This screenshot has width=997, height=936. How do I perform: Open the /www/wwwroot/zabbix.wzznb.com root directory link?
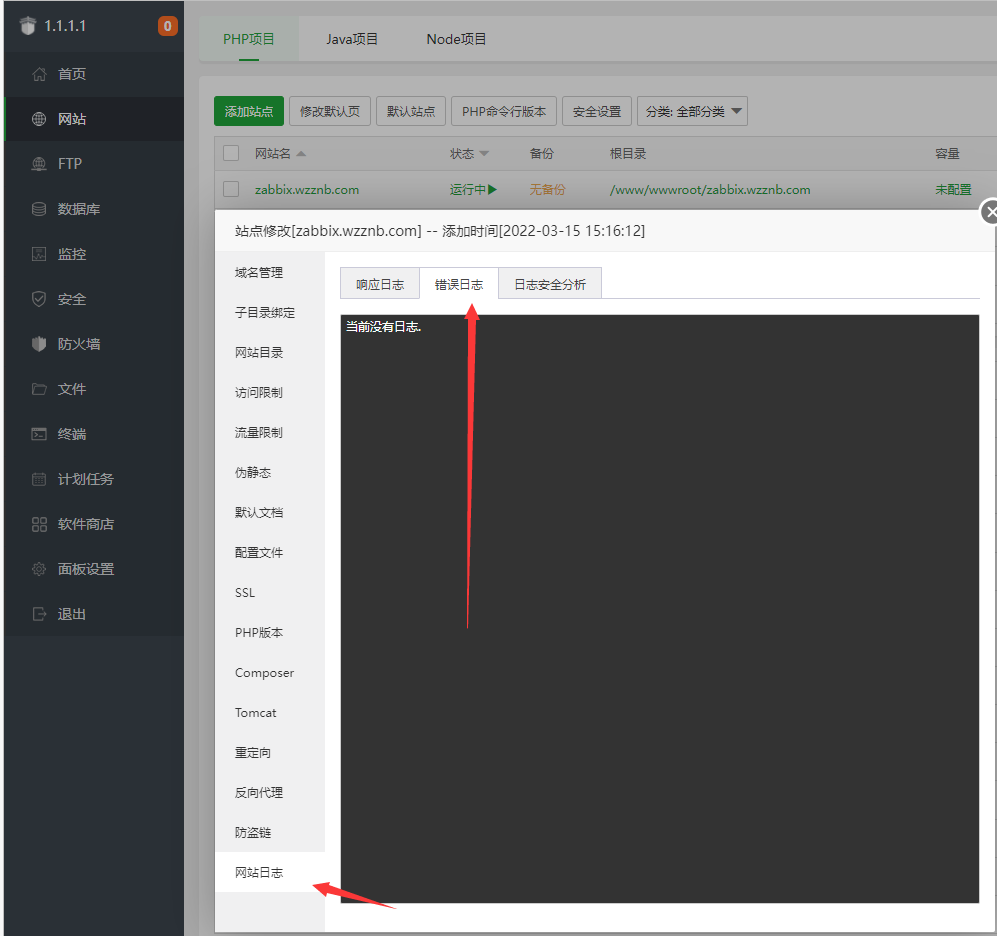[710, 189]
